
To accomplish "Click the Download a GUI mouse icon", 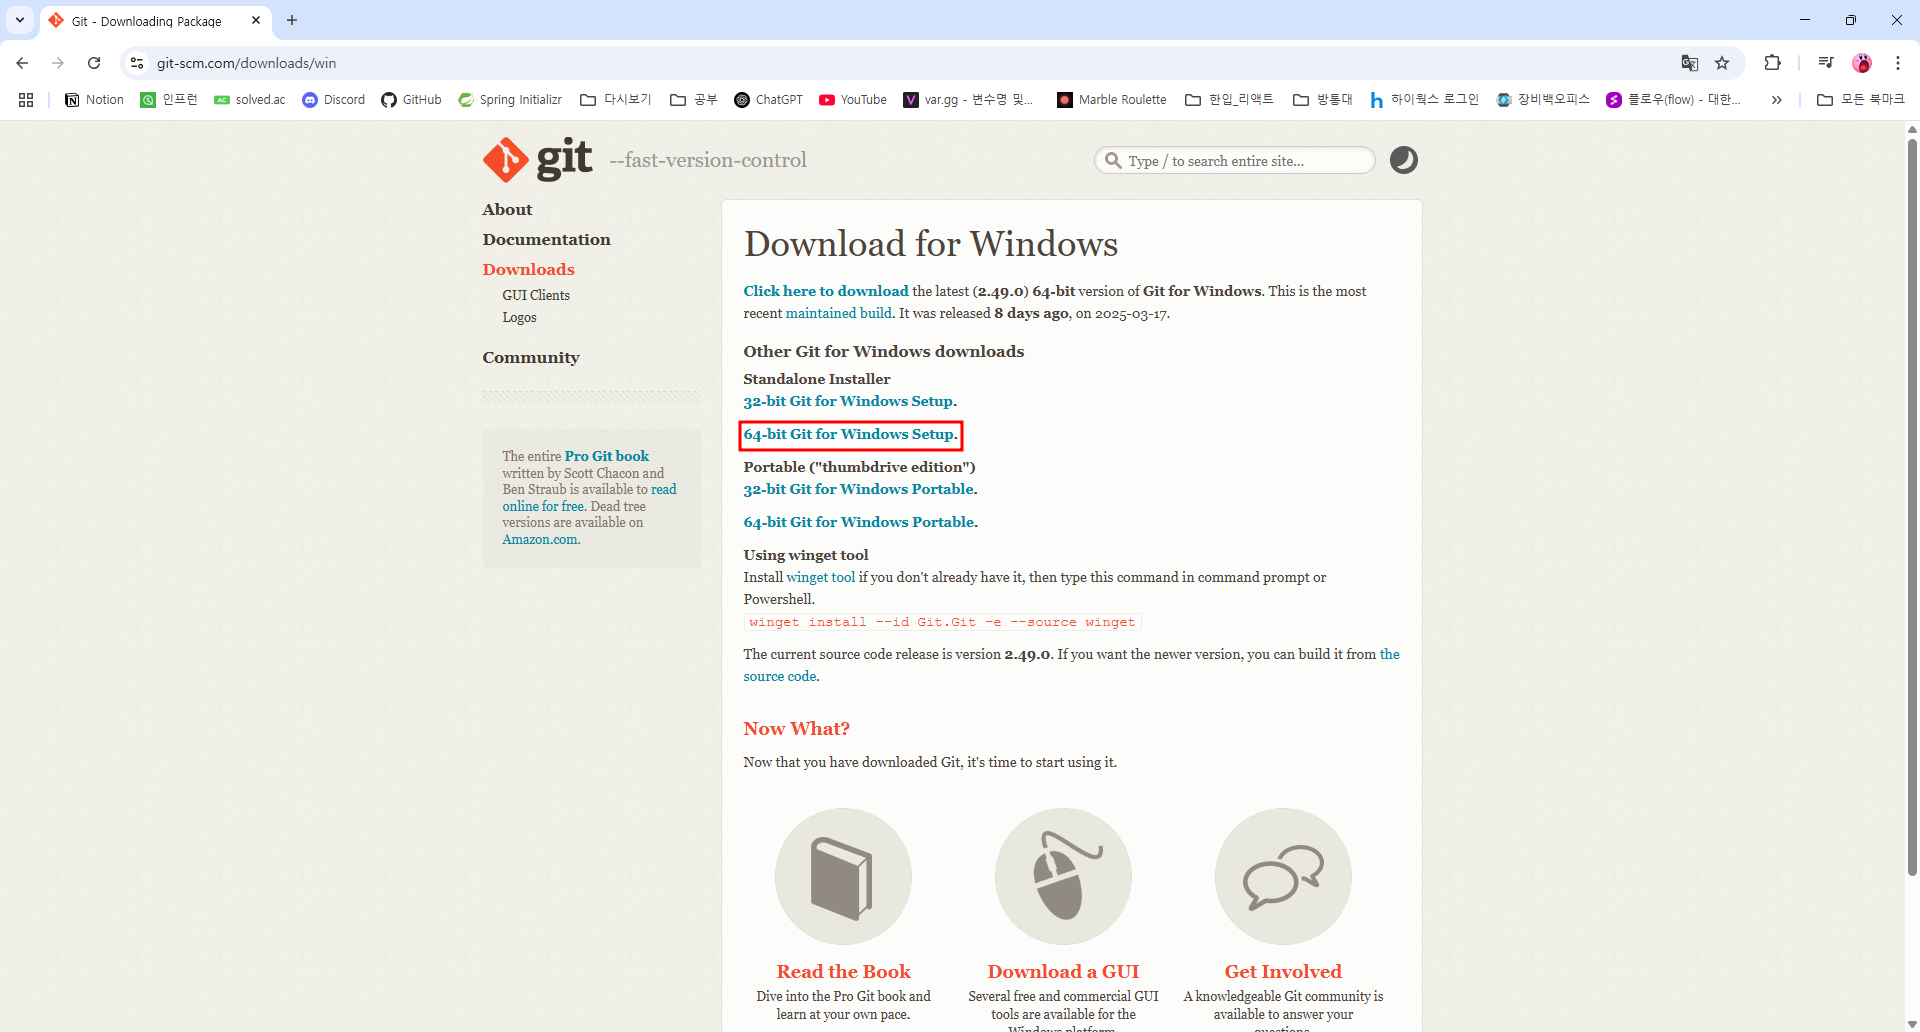I will pos(1063,876).
